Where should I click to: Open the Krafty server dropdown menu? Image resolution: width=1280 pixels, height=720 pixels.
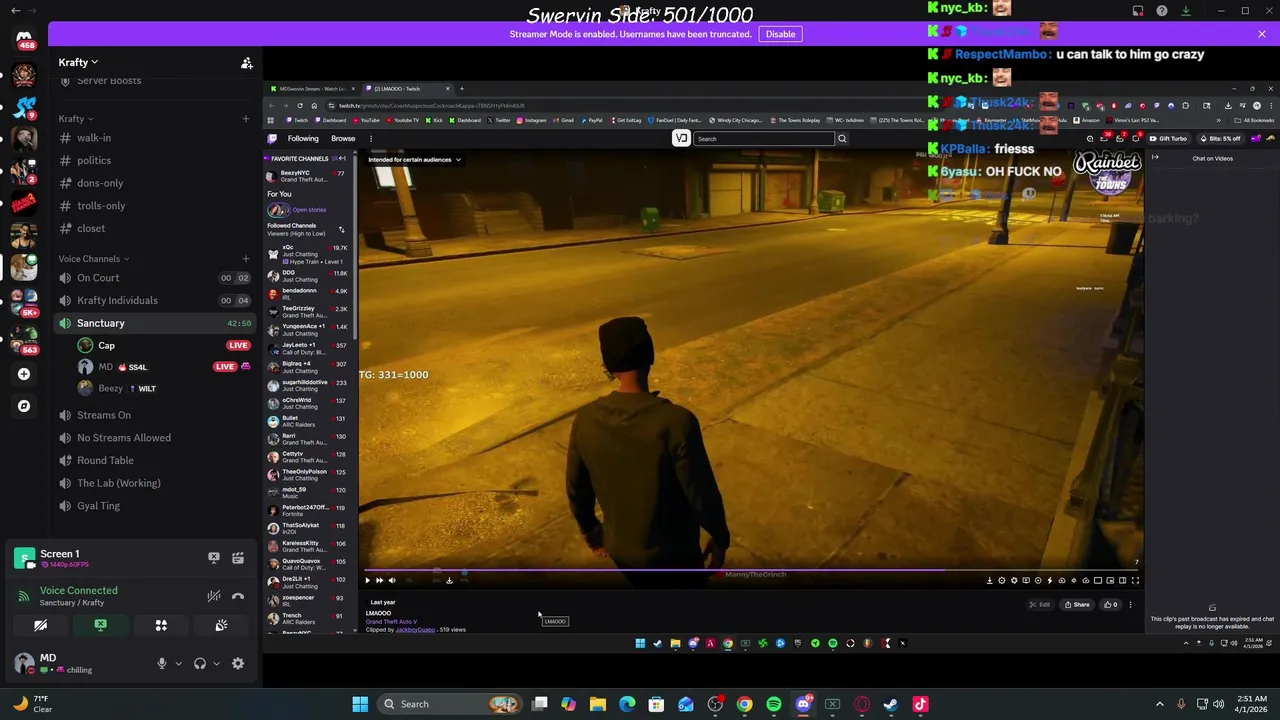78,62
